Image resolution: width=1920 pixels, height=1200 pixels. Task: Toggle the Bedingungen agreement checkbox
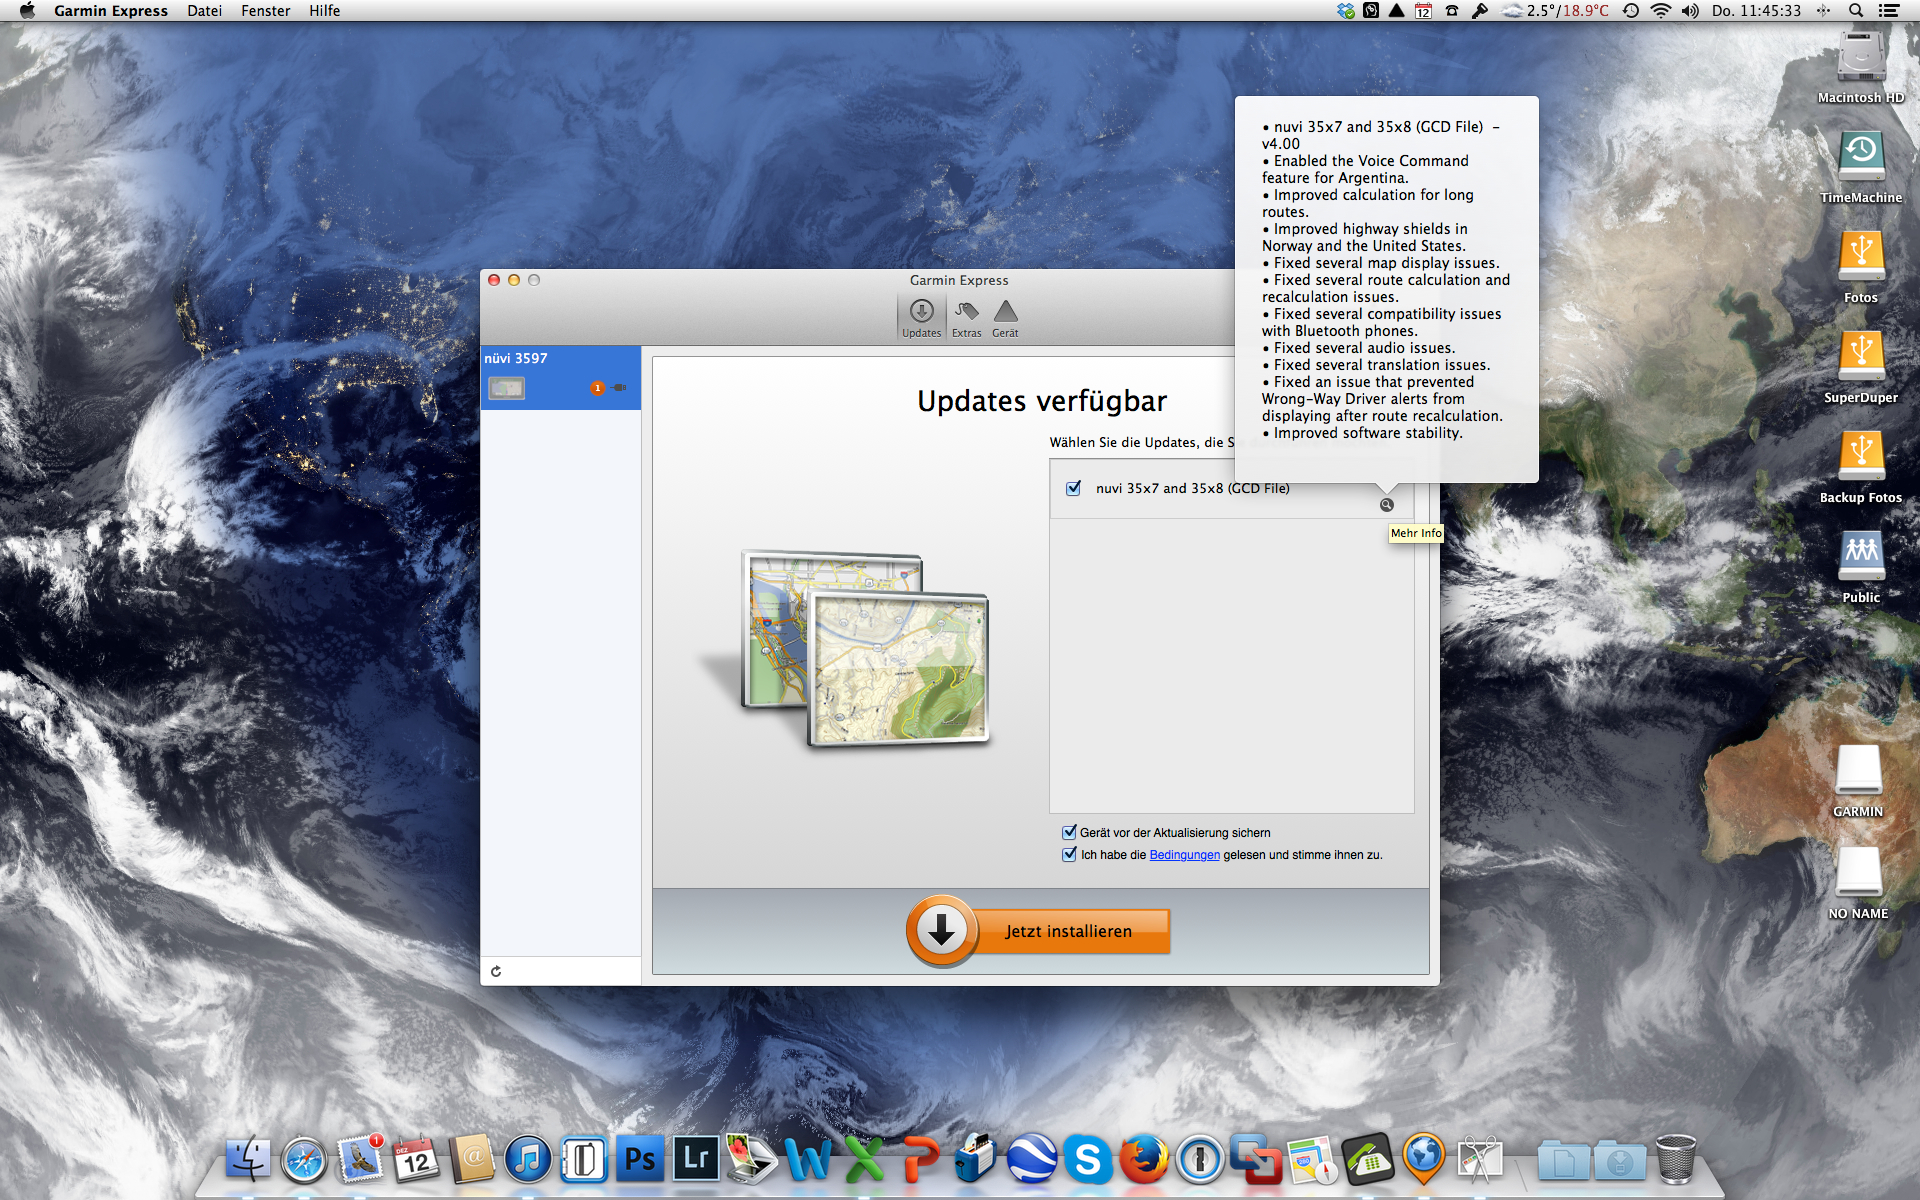[1069, 855]
